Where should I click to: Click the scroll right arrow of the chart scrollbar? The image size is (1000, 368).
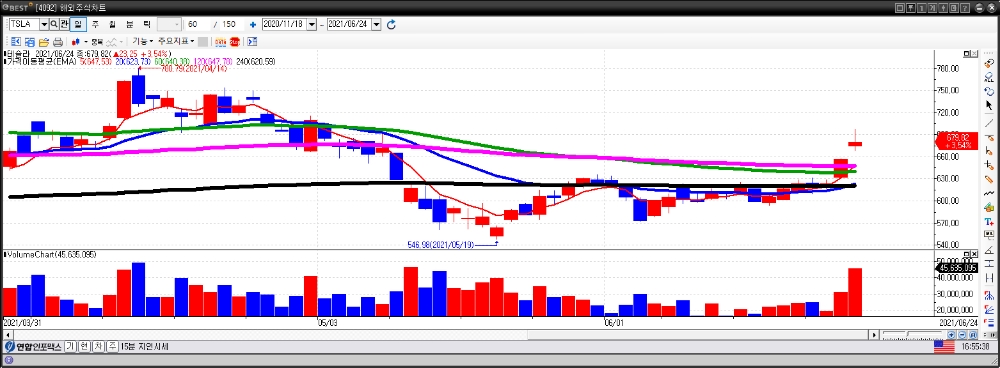point(874,335)
